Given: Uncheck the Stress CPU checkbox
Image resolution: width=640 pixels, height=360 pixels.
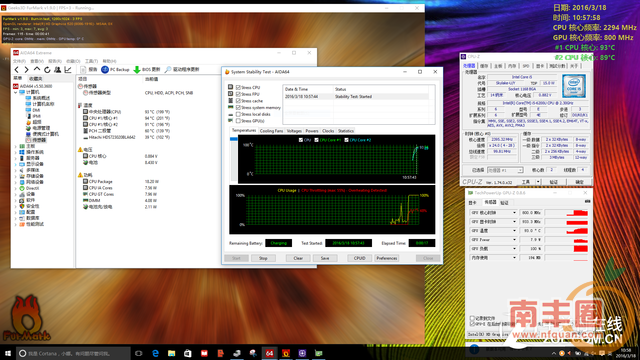Looking at the screenshot, I should click(x=238, y=87).
